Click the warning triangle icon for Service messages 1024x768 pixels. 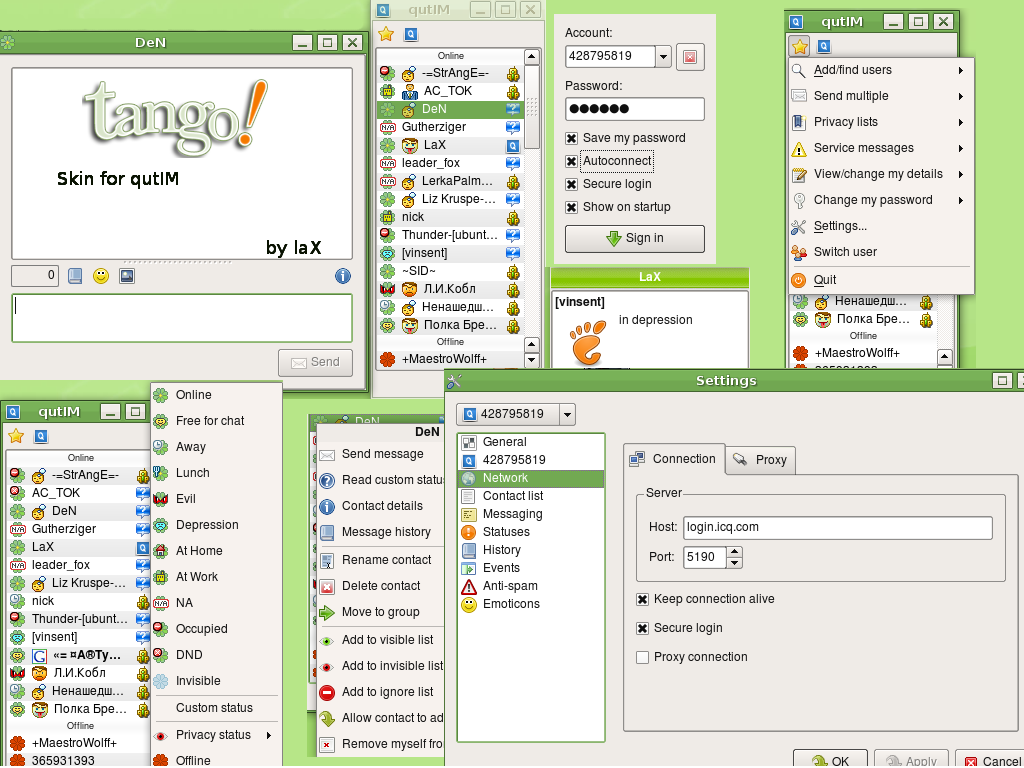point(799,149)
